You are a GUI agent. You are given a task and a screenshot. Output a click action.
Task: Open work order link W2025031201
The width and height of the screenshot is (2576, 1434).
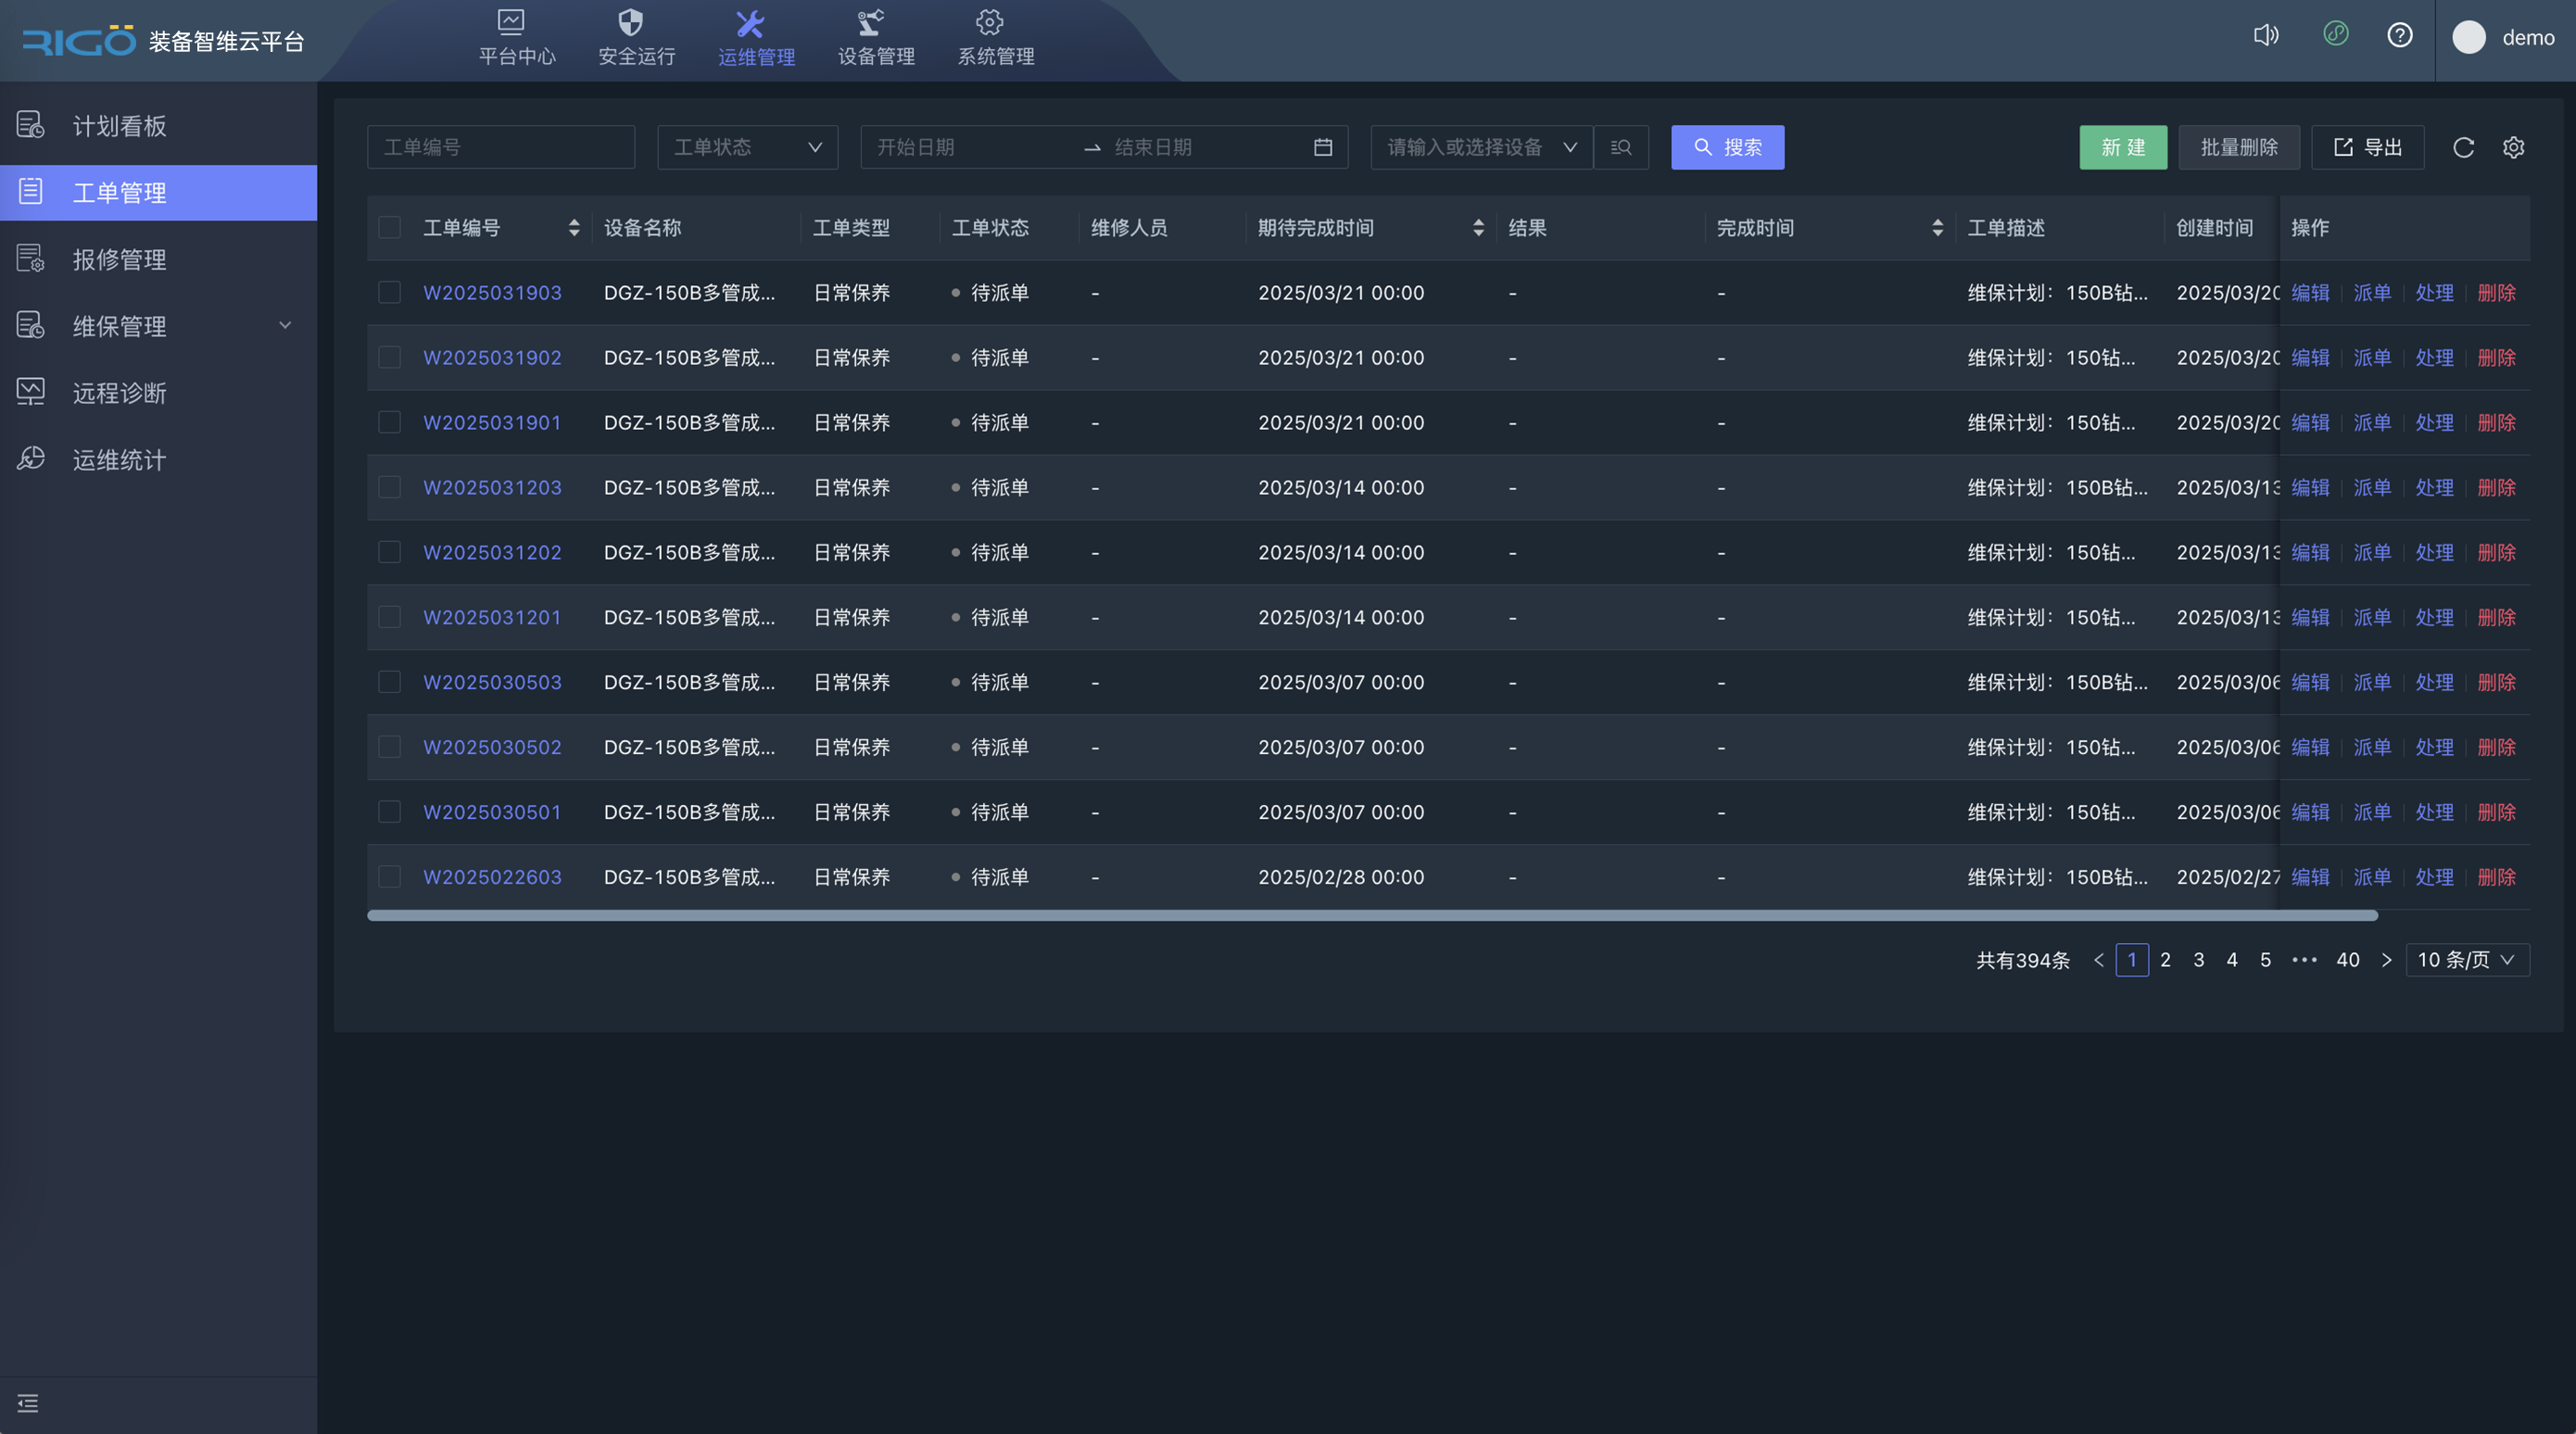pos(492,618)
